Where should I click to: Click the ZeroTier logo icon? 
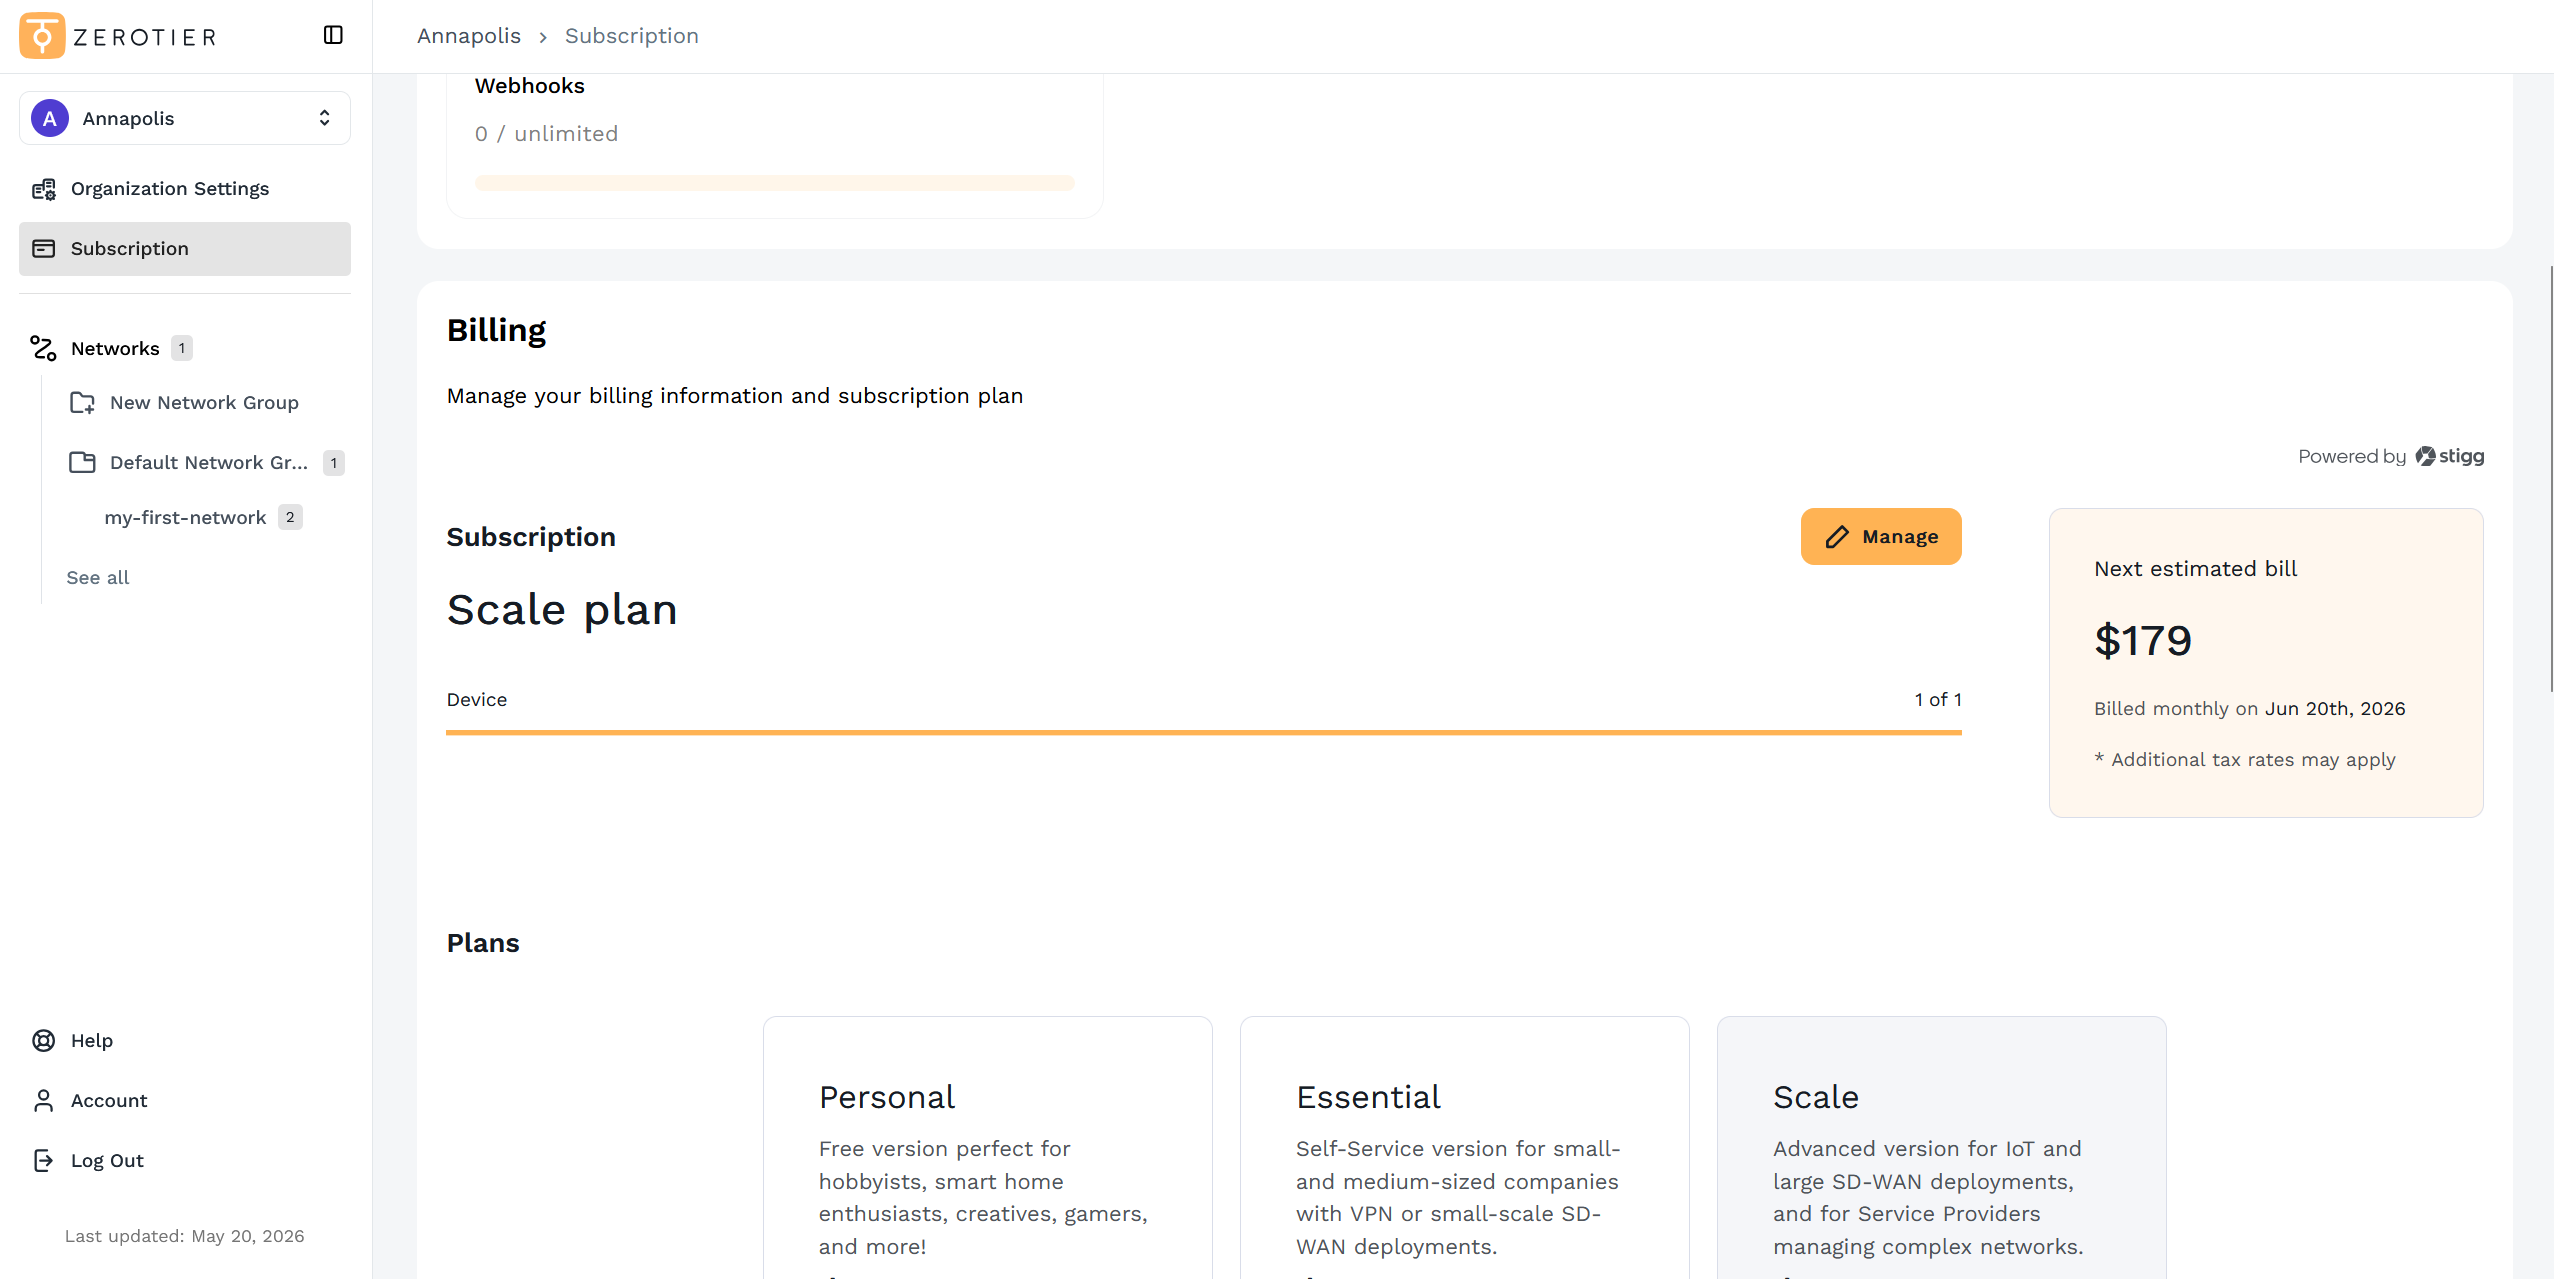pos(42,36)
